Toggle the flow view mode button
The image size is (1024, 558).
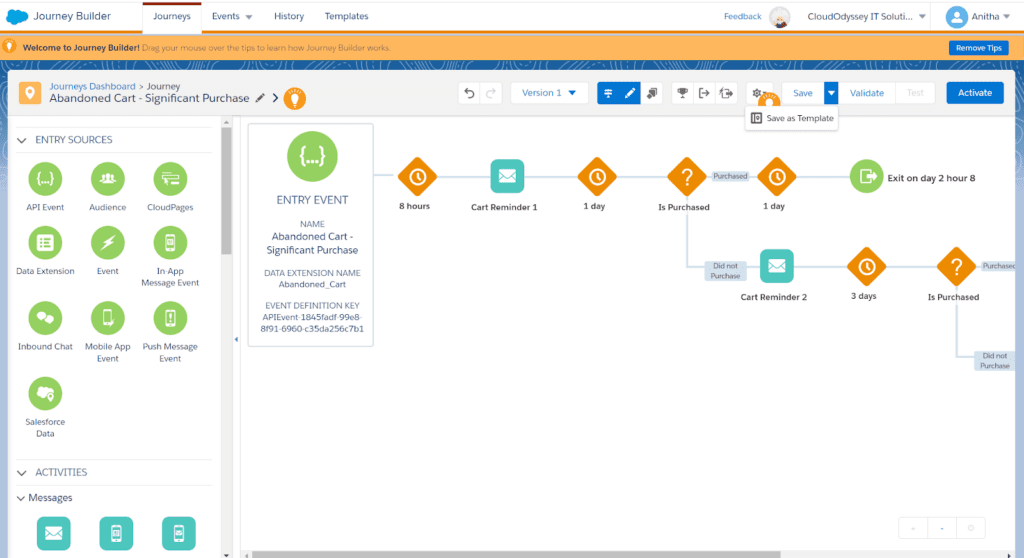point(608,93)
